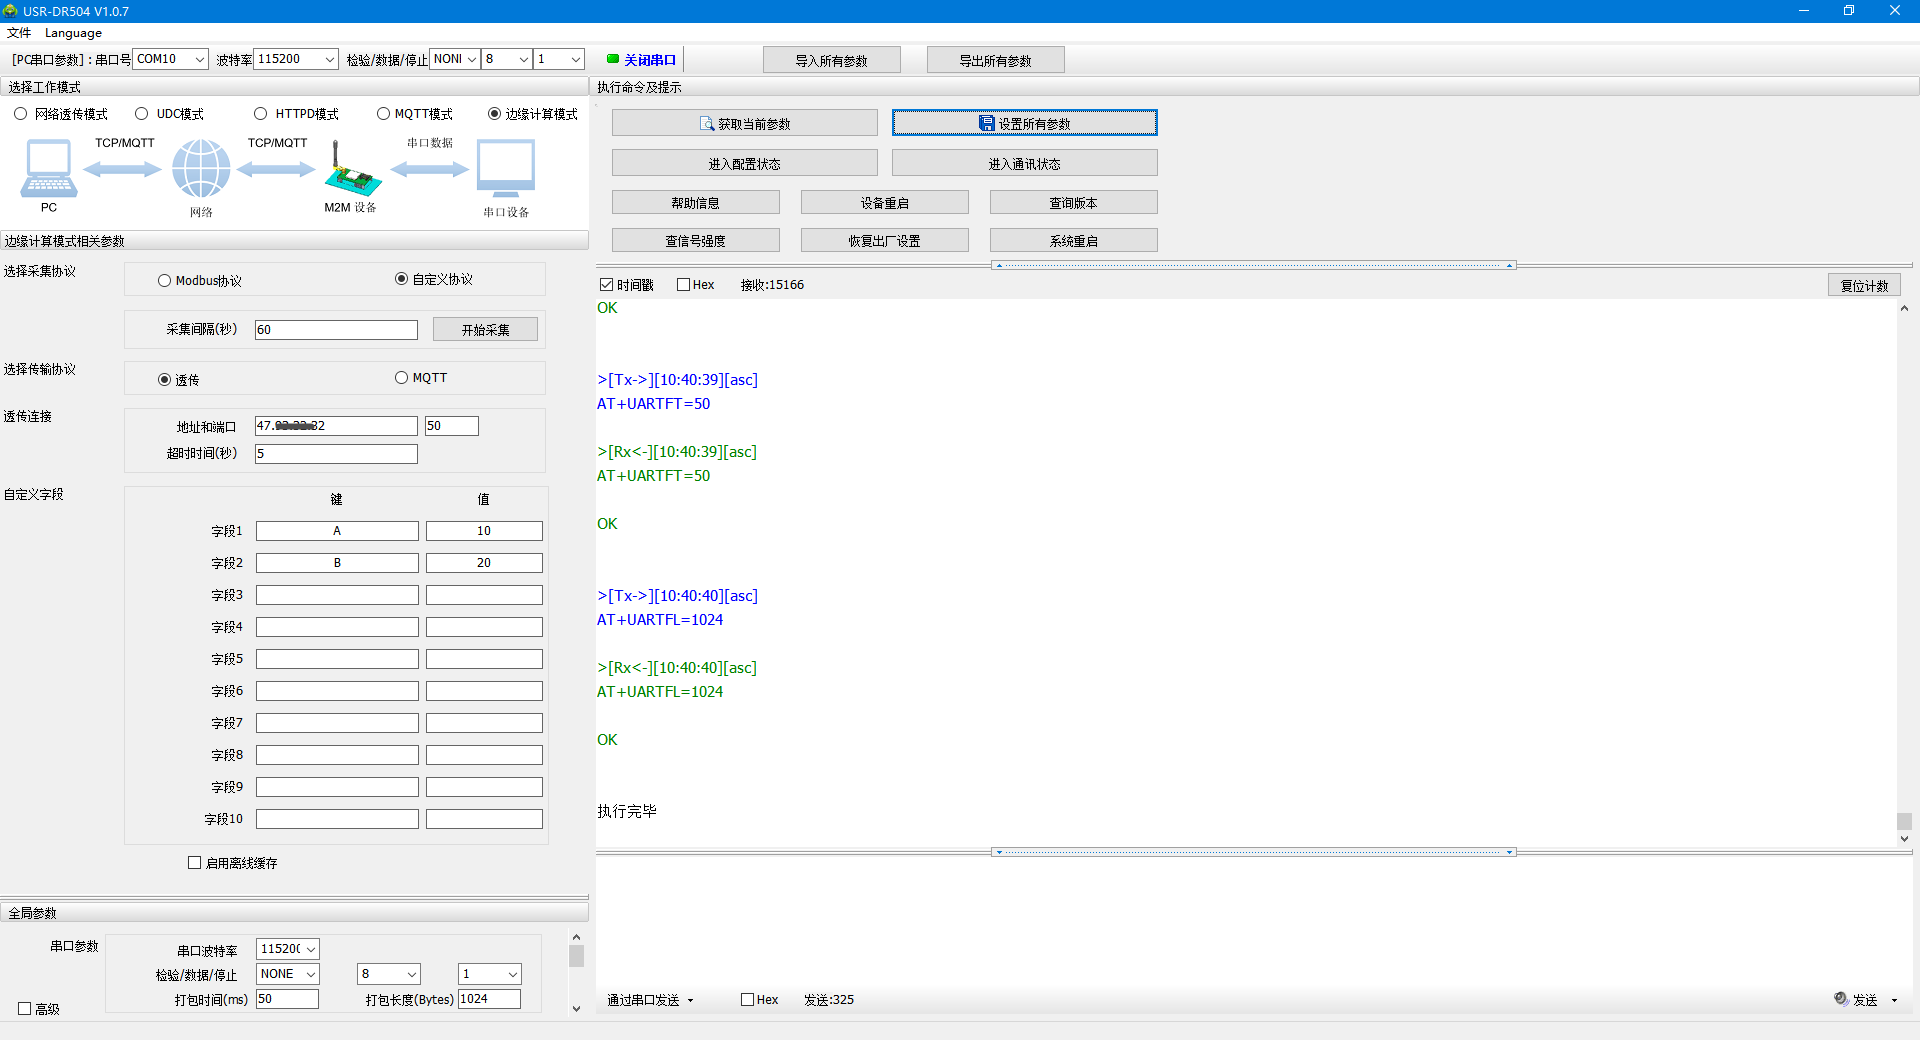Viewport: 1920px width, 1040px height.
Task: Open the 通过串口发送 dropdown arrow
Action: pyautogui.click(x=690, y=1000)
